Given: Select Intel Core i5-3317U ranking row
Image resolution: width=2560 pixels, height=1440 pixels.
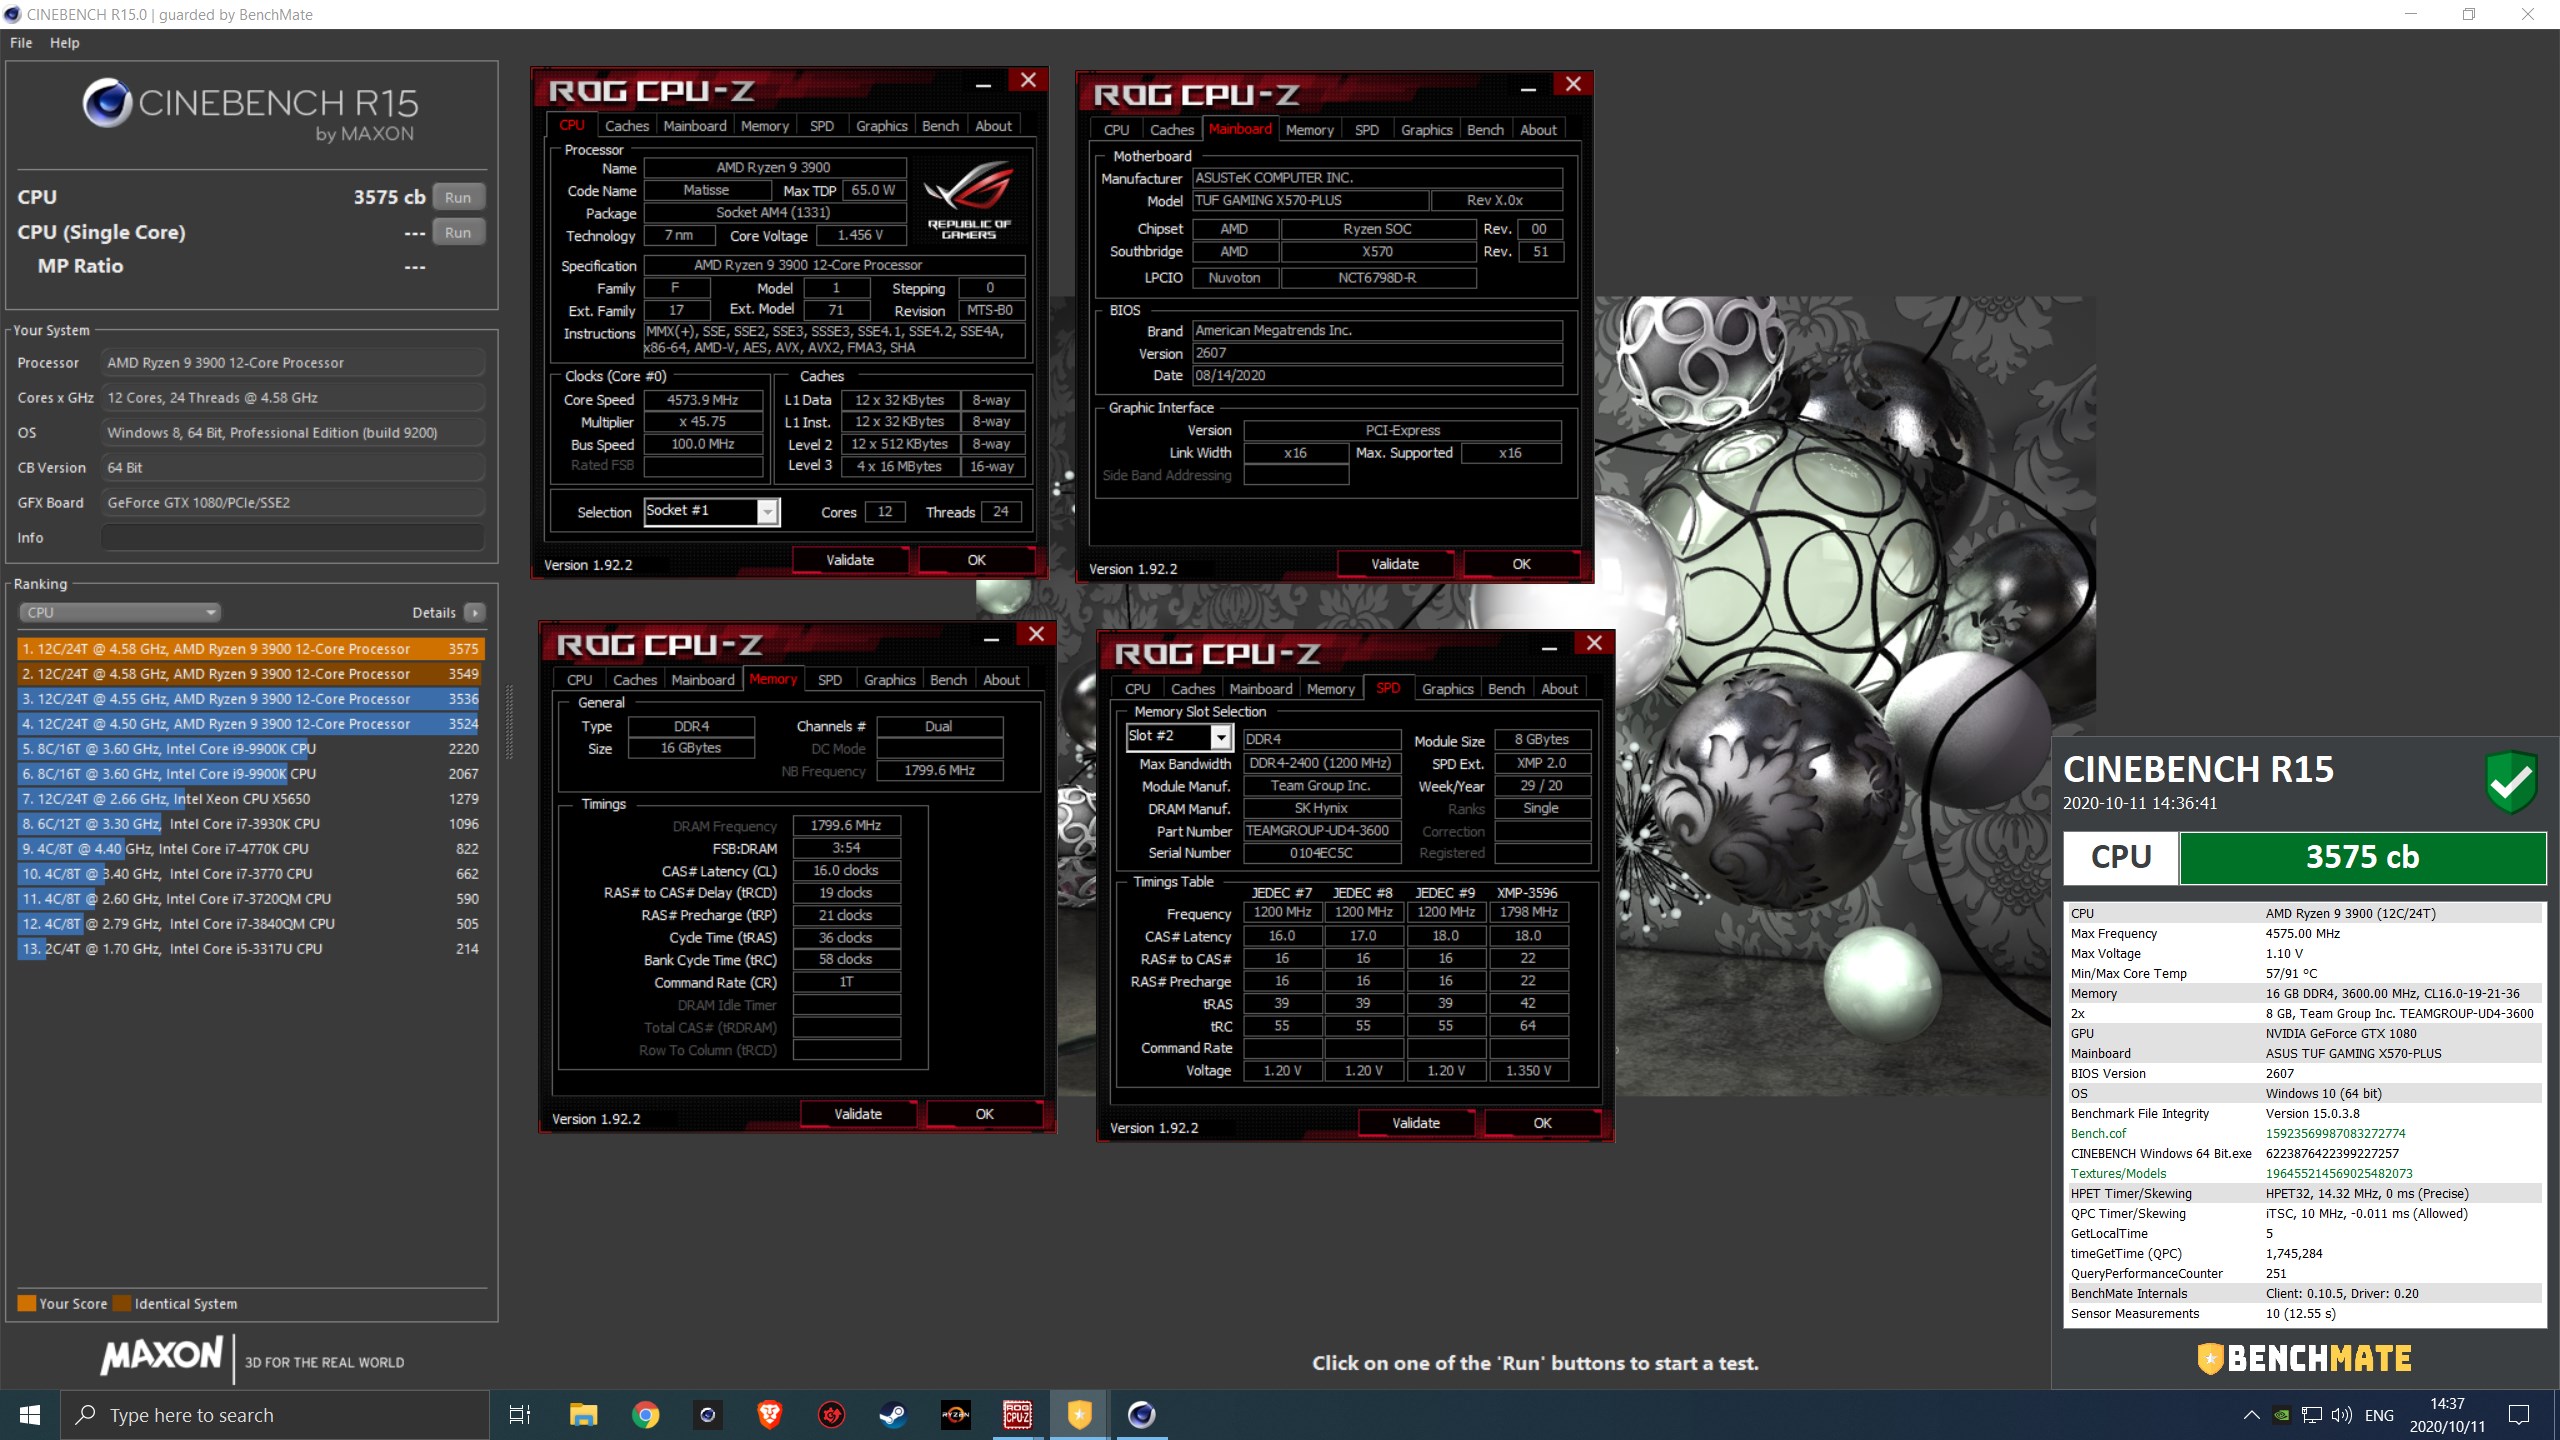Looking at the screenshot, I should 251,949.
